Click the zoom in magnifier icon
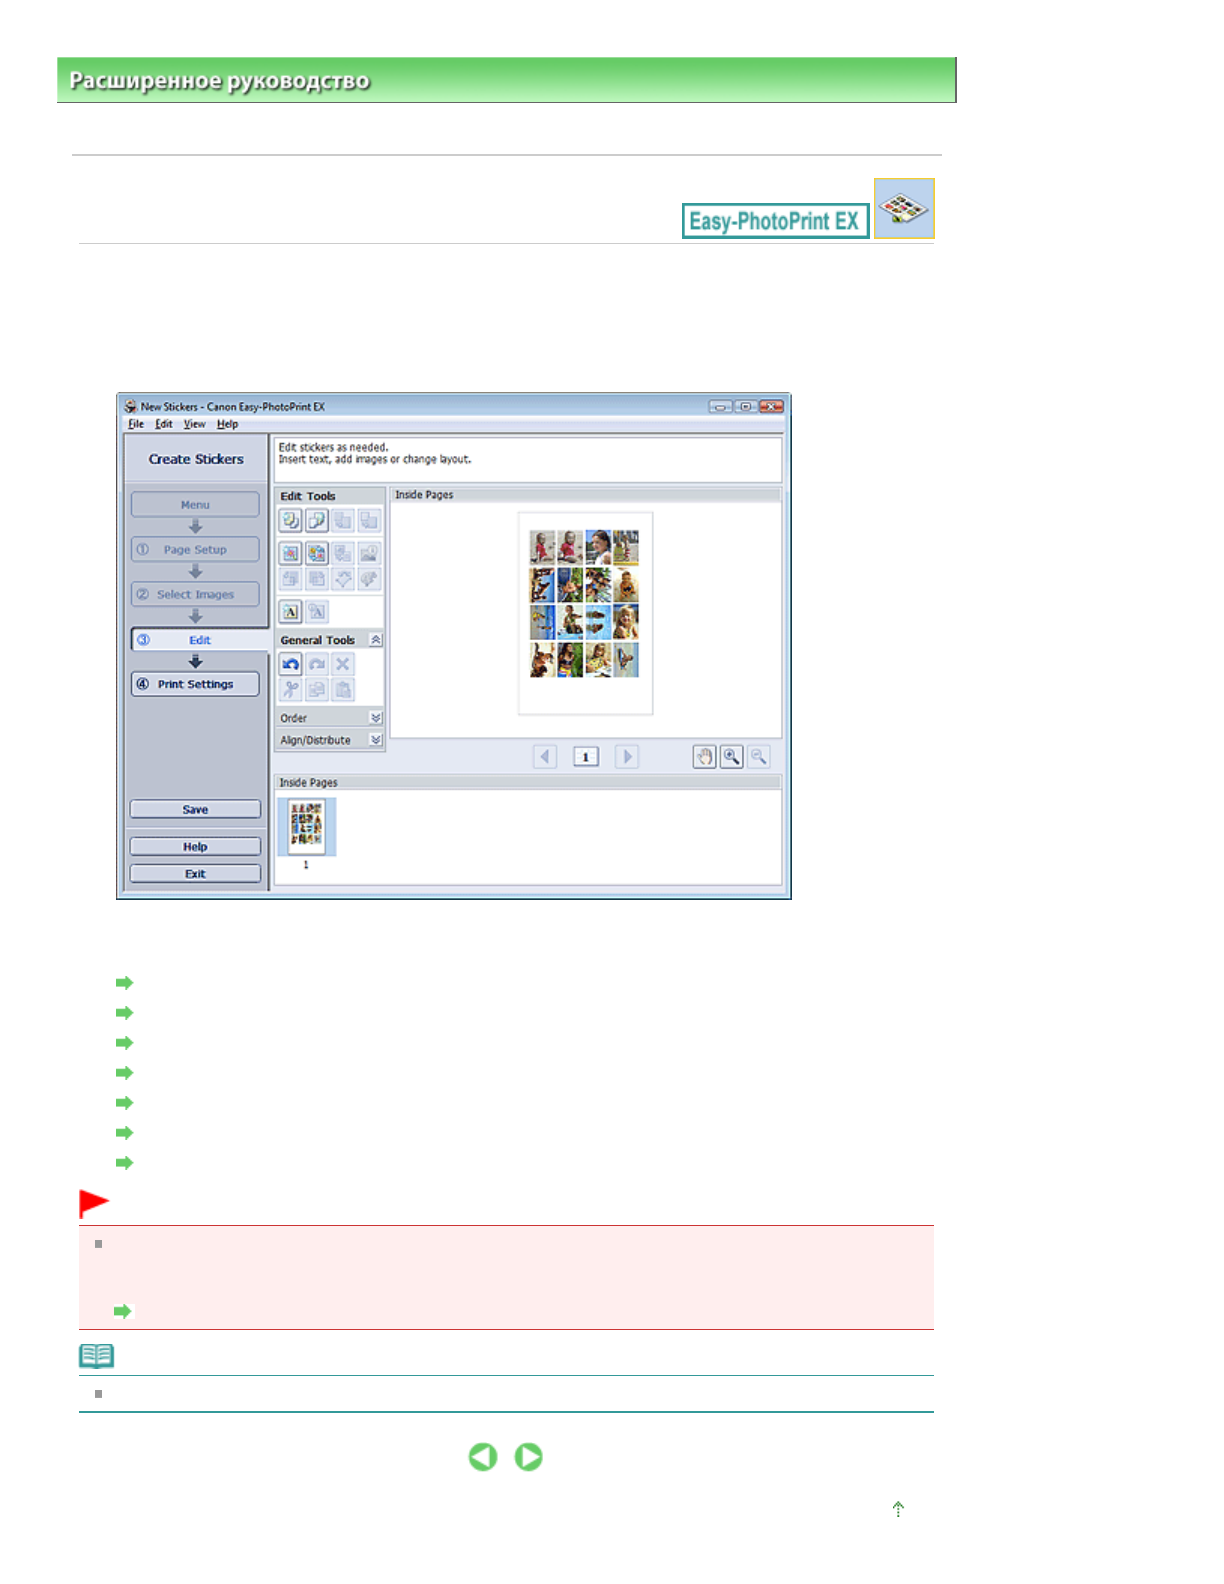This screenshot has height=1584, width=1224. [732, 757]
